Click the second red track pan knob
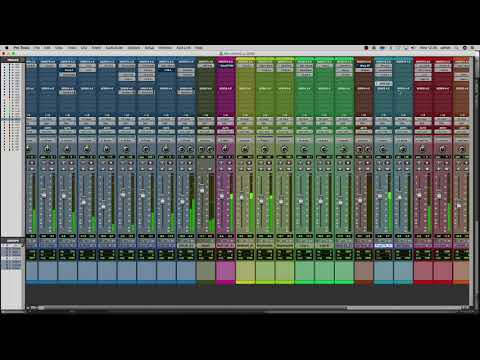Screen dimensions: 480x360 click(x=443, y=149)
